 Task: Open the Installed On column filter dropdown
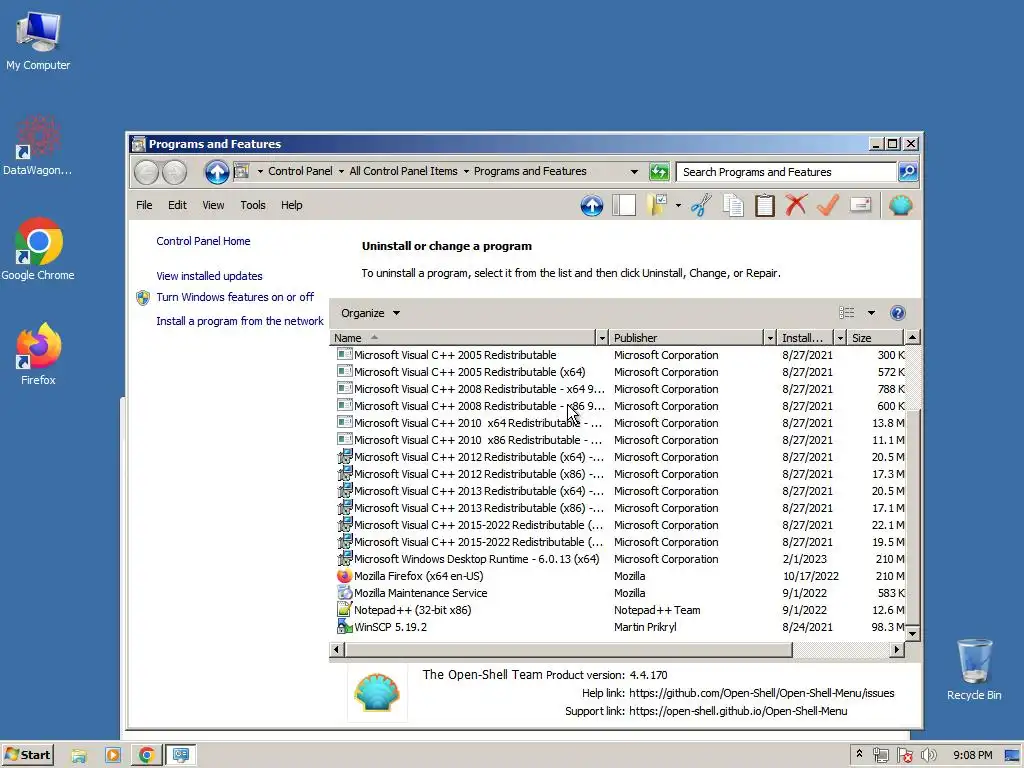[840, 338]
